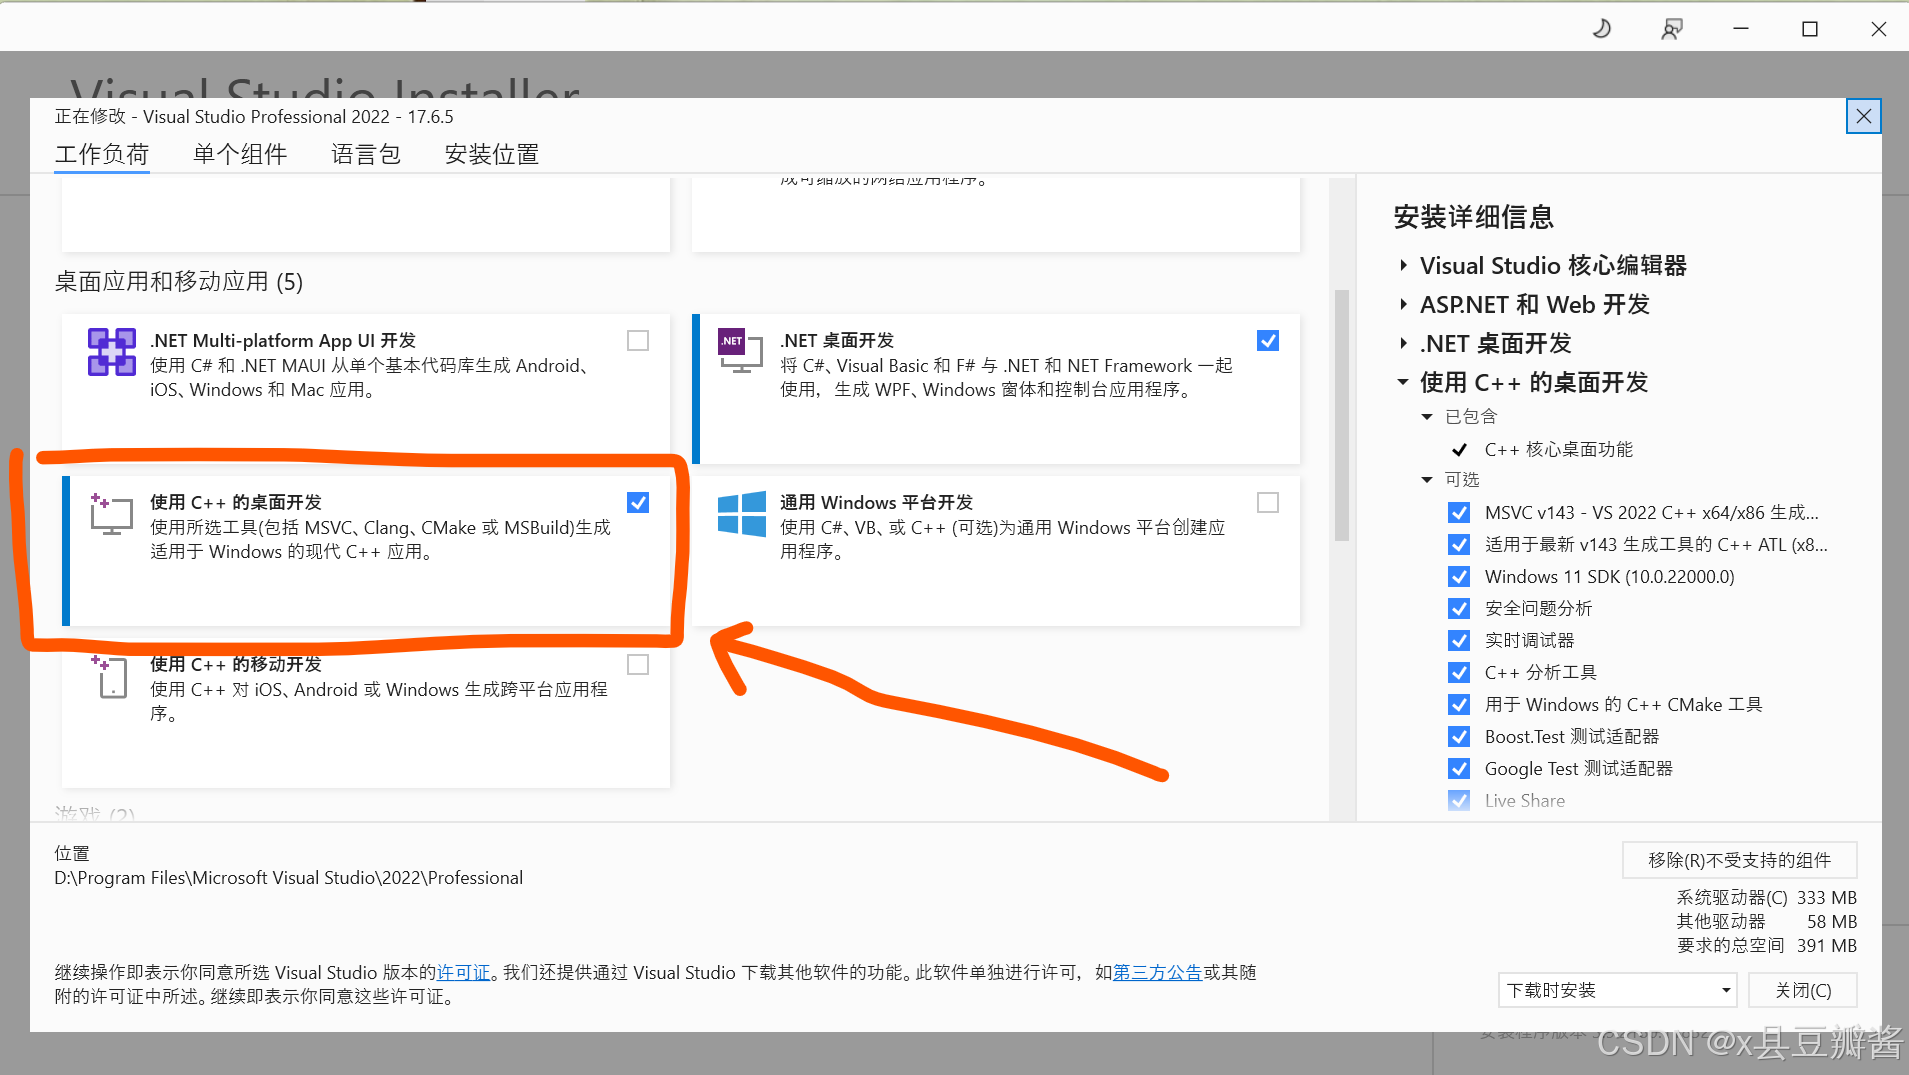The height and width of the screenshot is (1075, 1909).
Task: Click the 关闭(C) button
Action: coord(1803,991)
